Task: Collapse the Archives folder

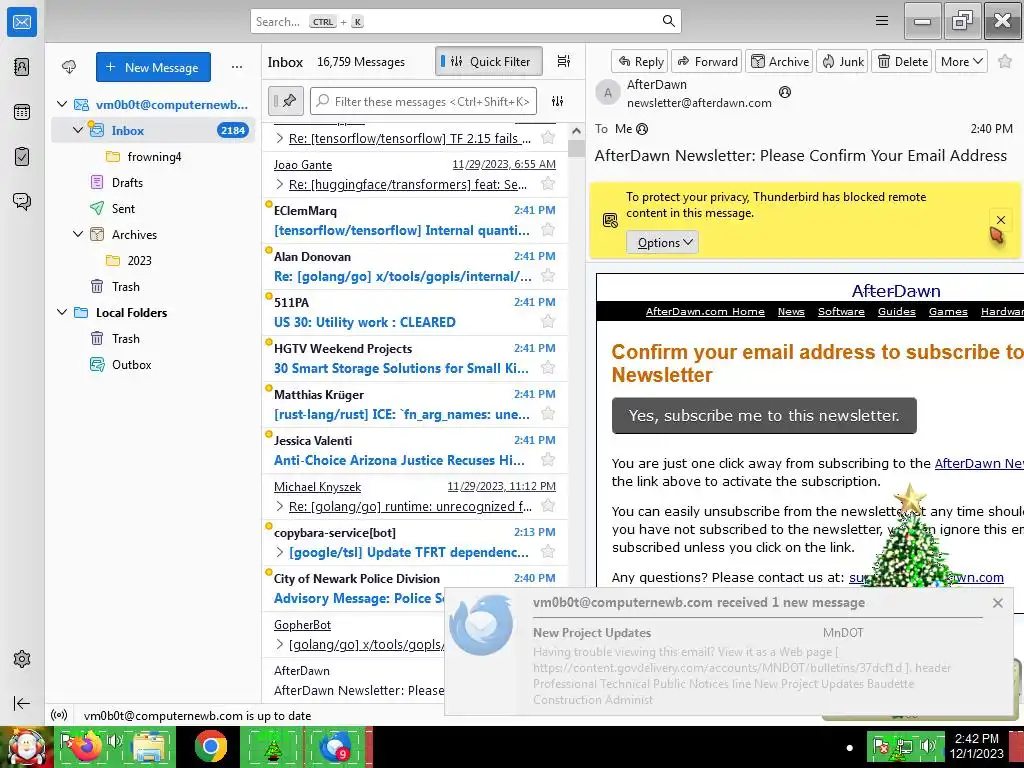Action: pyautogui.click(x=78, y=234)
